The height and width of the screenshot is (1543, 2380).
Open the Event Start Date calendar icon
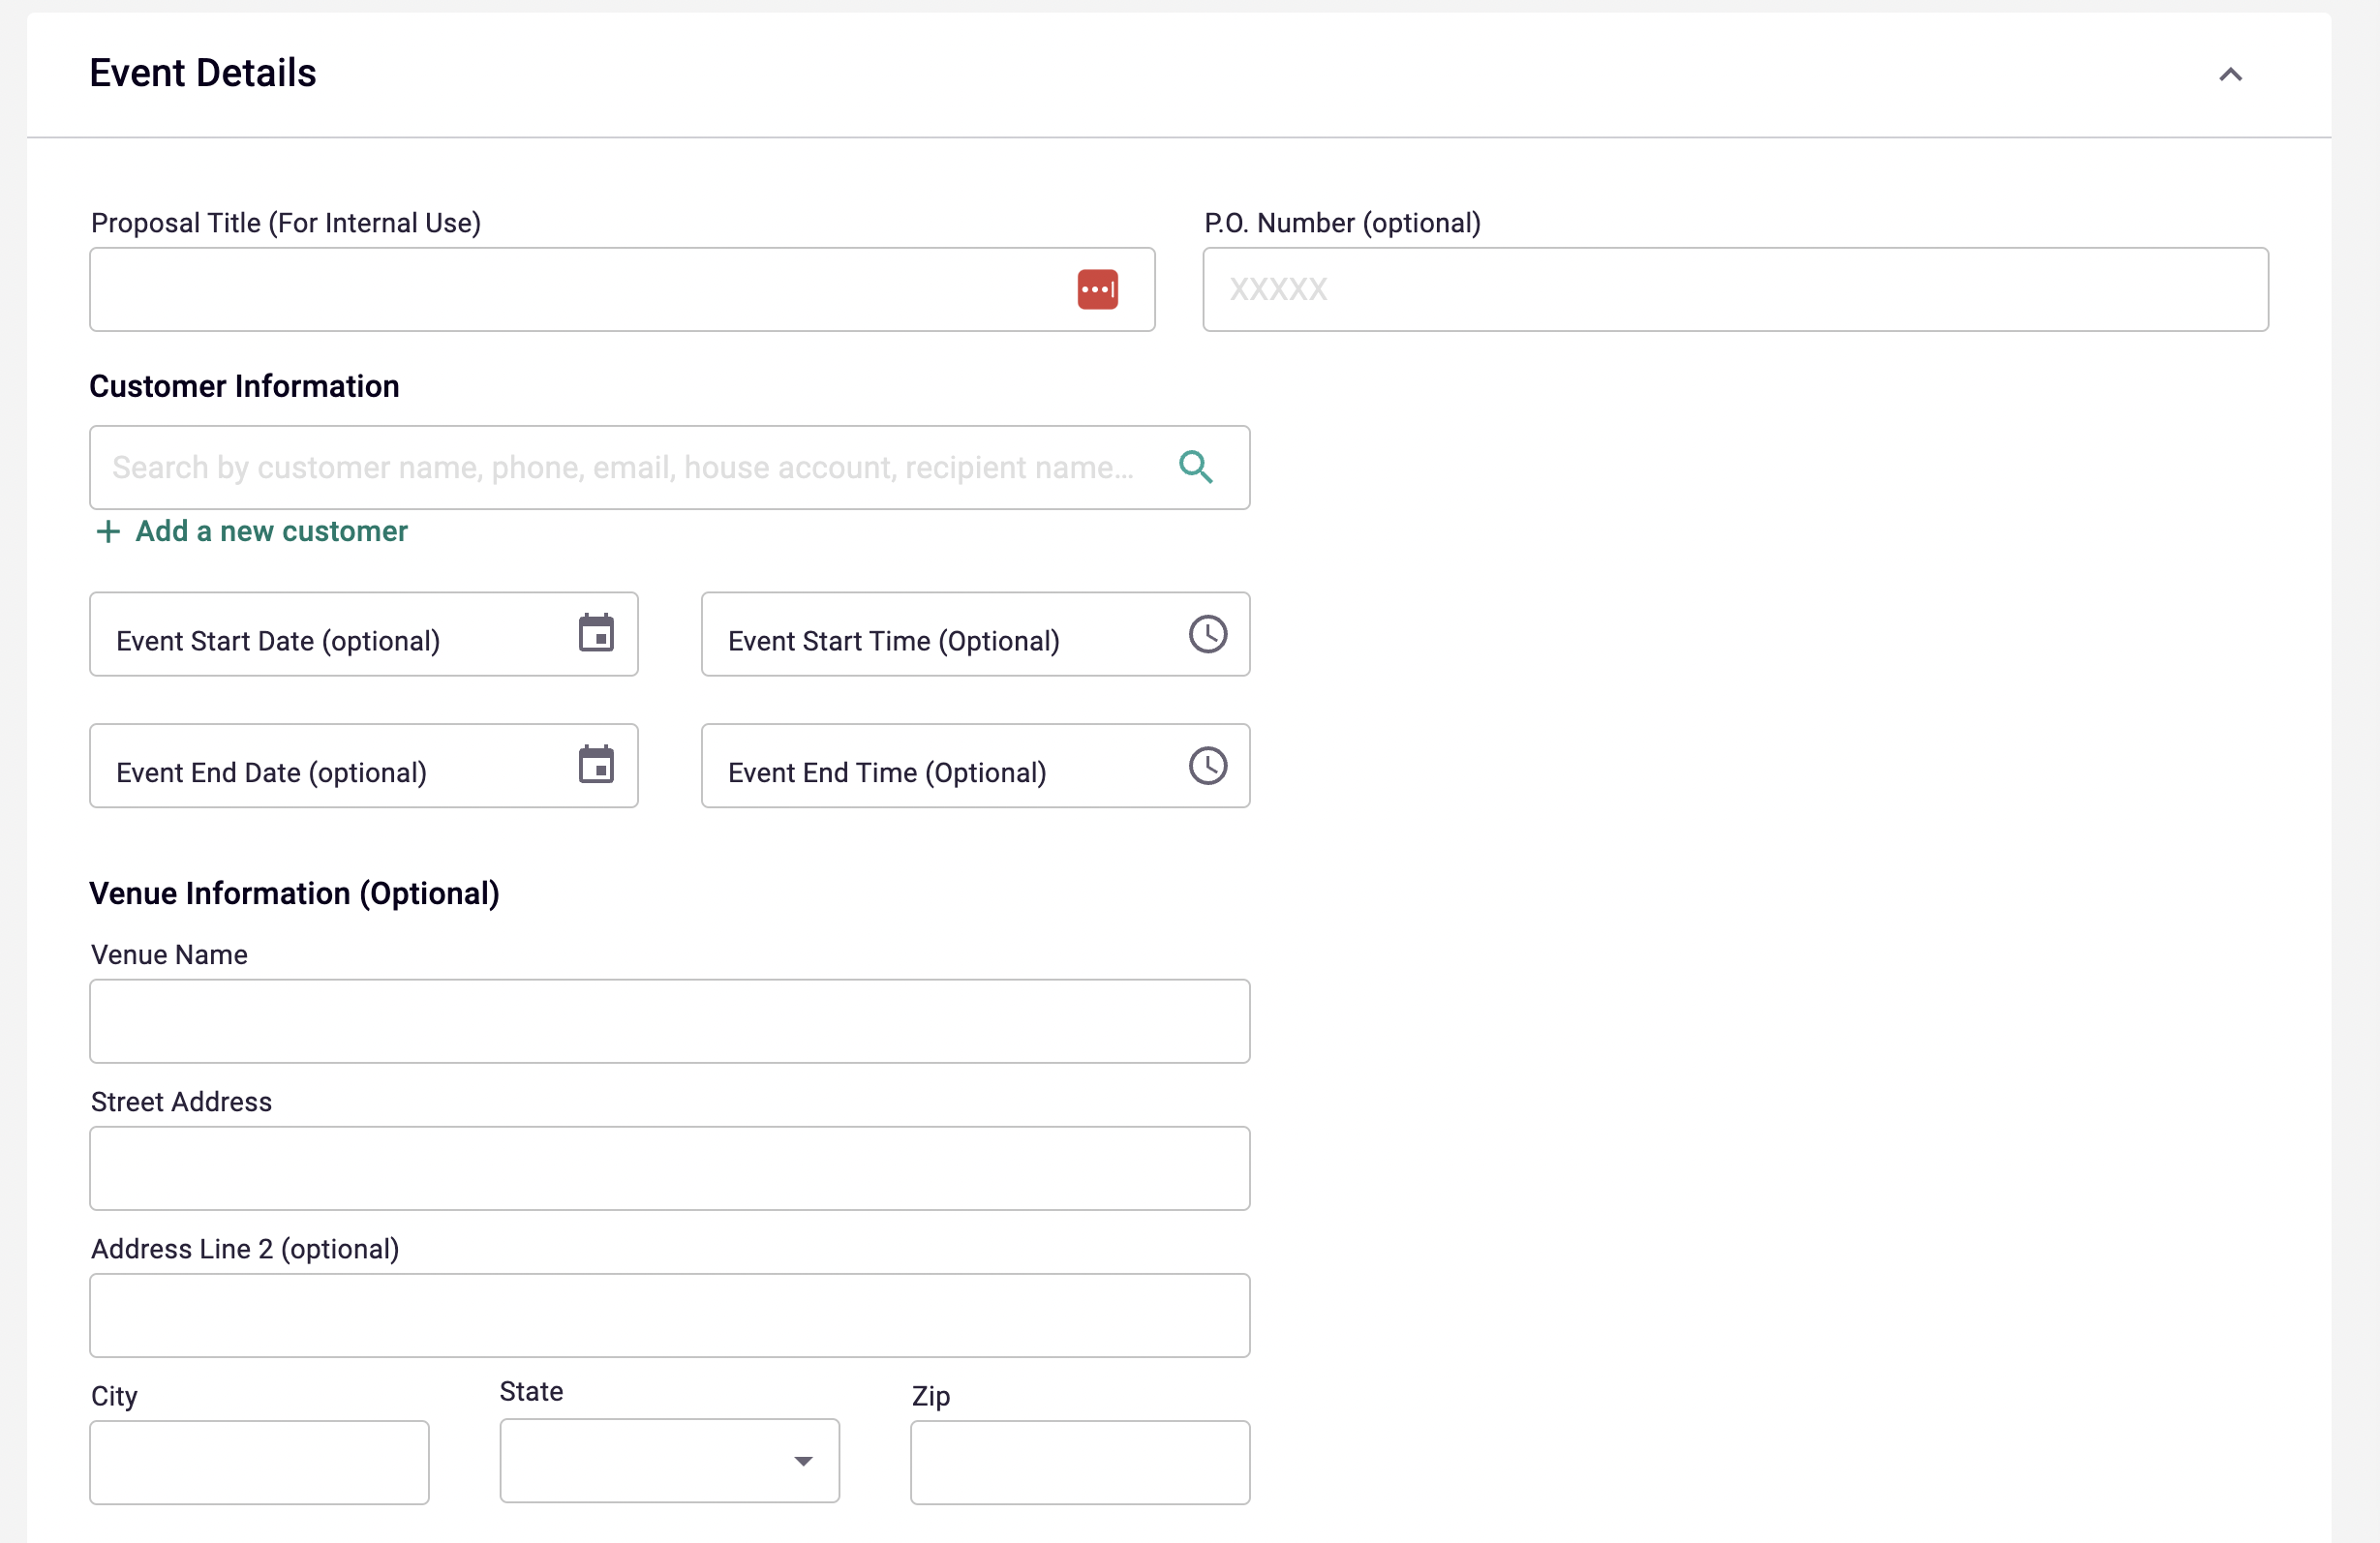(596, 633)
